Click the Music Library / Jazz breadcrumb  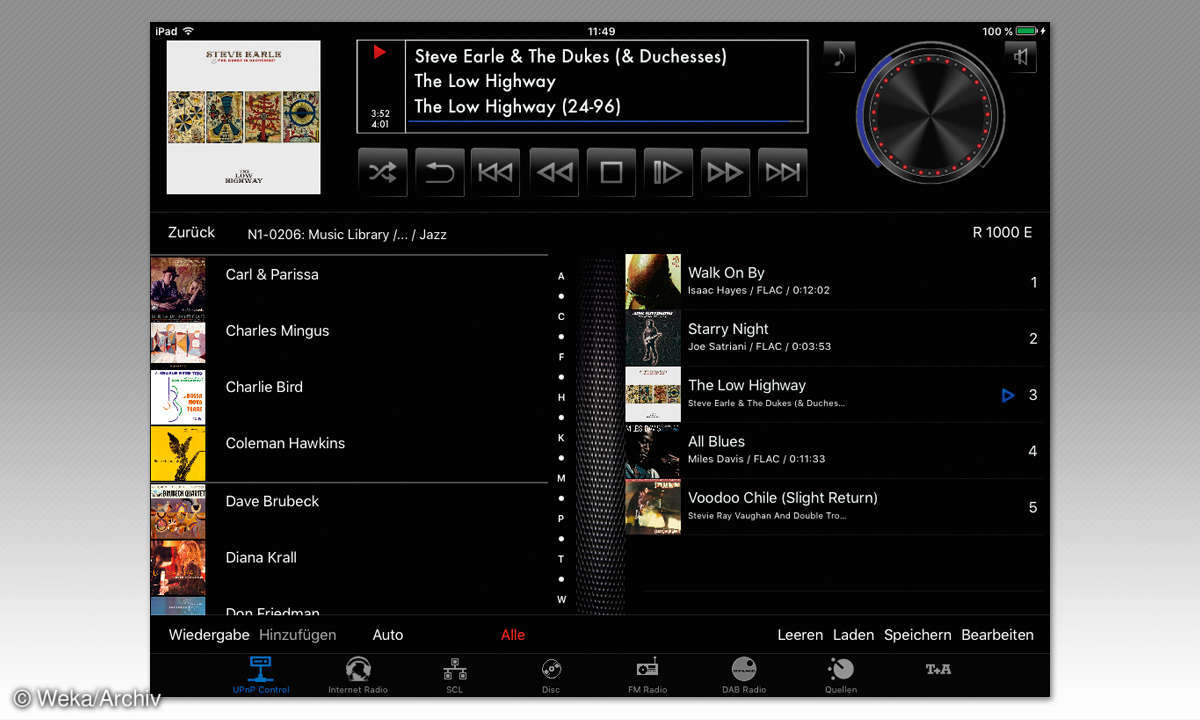347,234
